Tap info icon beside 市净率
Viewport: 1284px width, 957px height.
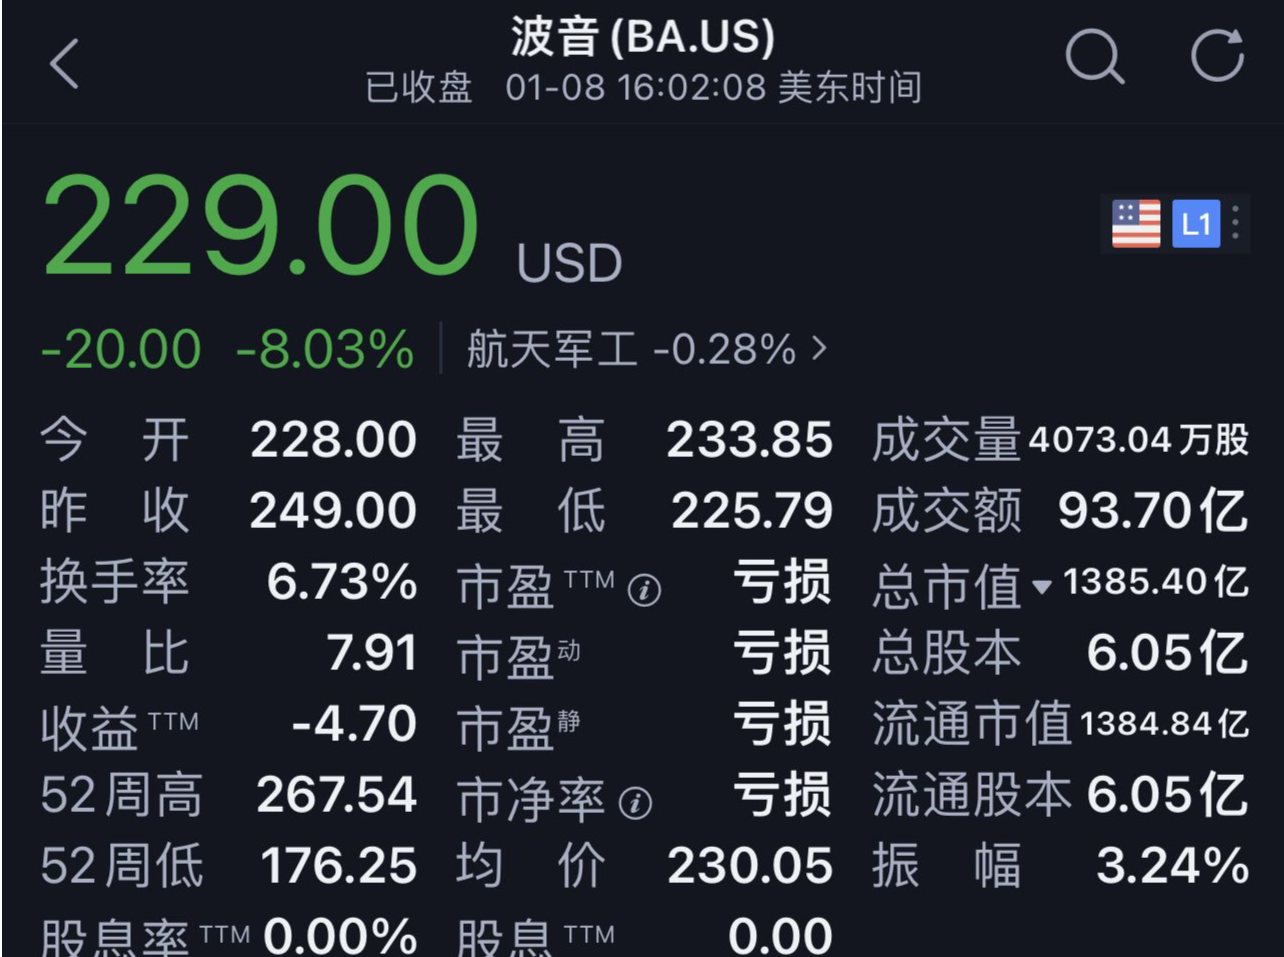tap(635, 803)
